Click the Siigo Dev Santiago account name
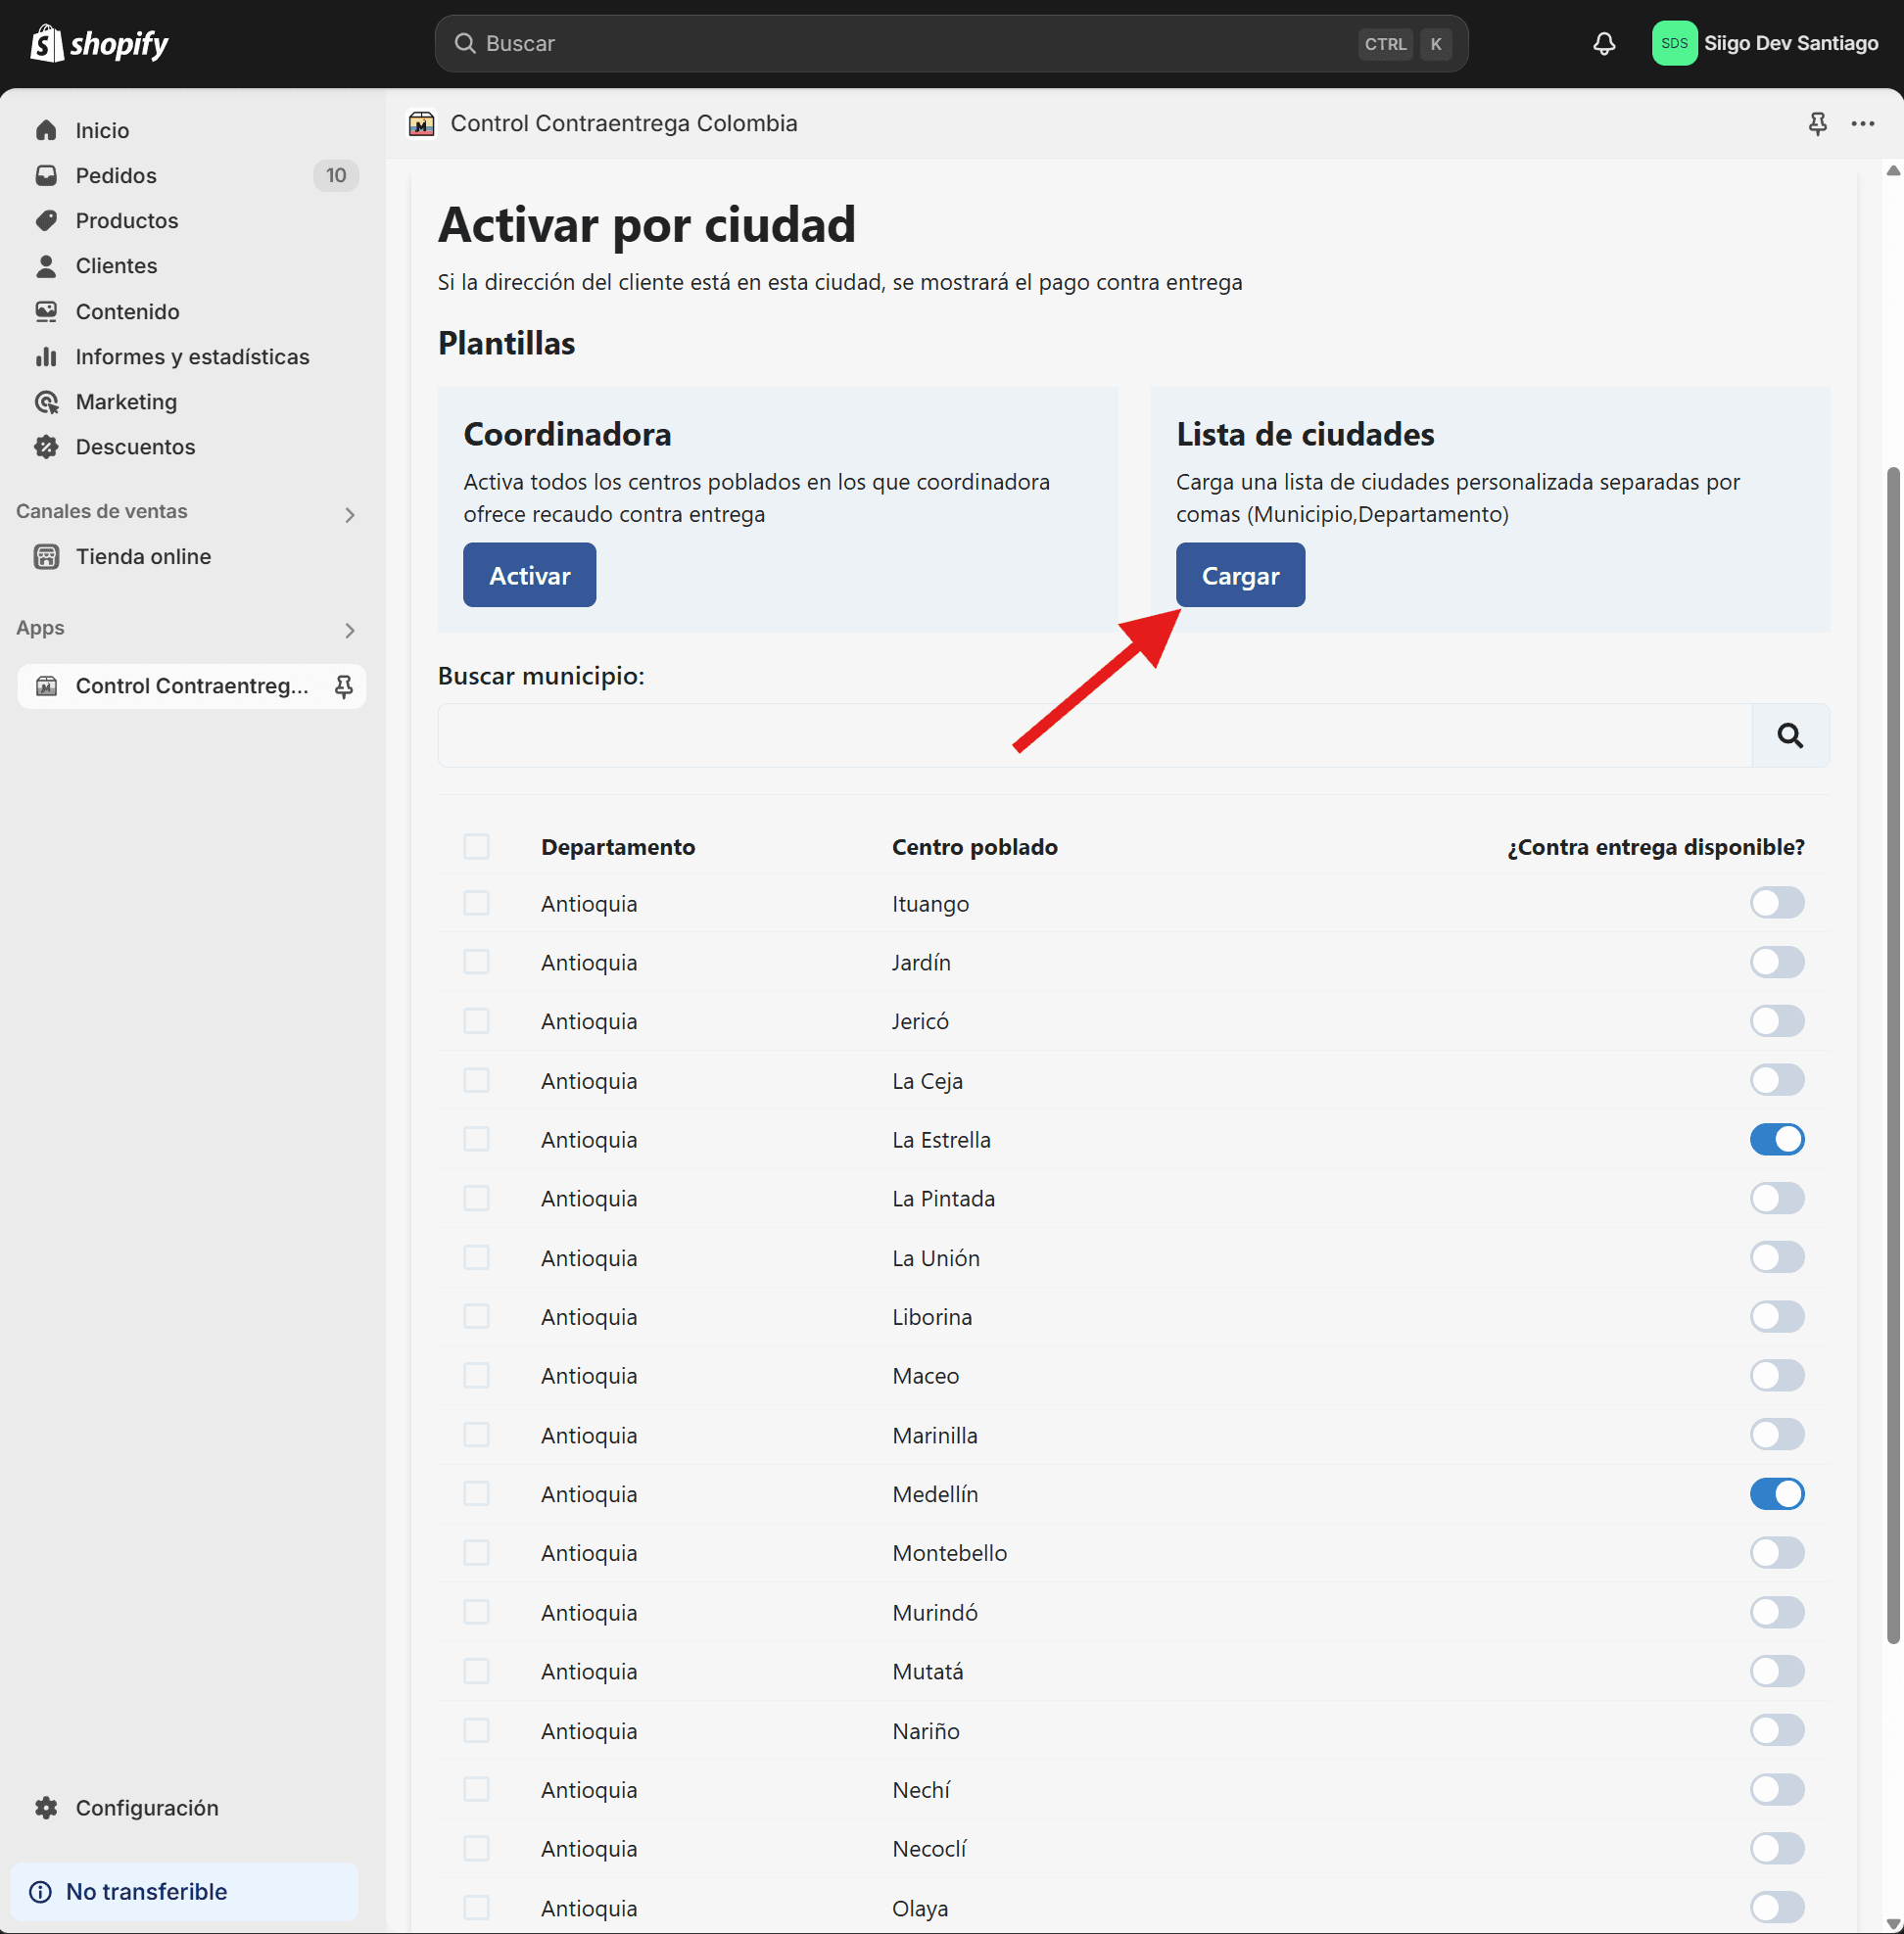 pyautogui.click(x=1791, y=43)
